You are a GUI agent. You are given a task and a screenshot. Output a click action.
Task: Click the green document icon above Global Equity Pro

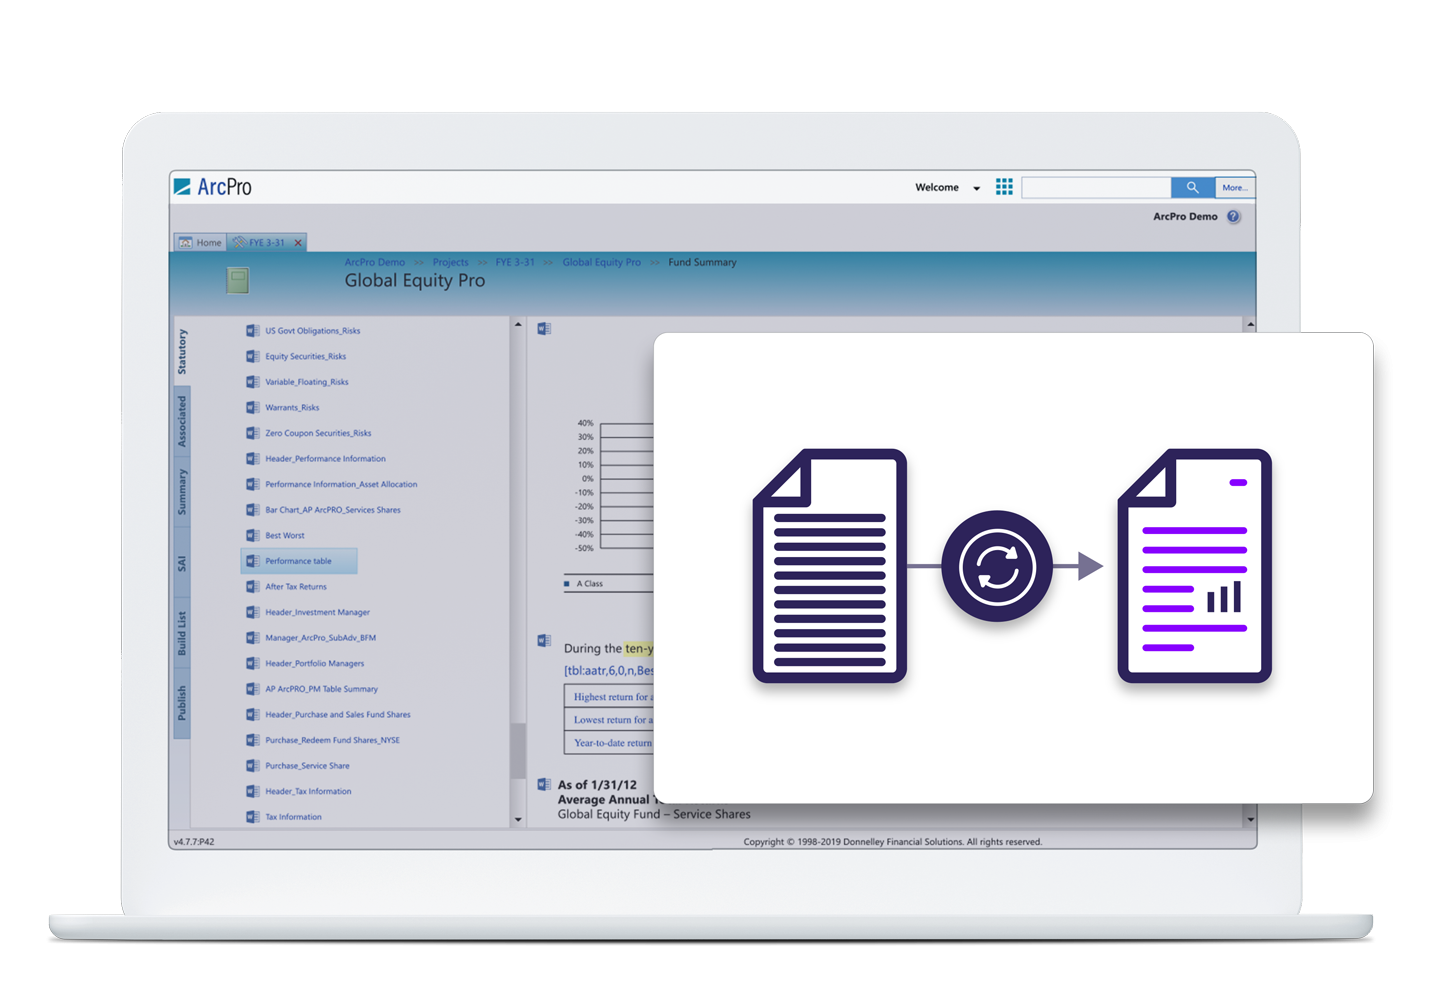tap(236, 280)
